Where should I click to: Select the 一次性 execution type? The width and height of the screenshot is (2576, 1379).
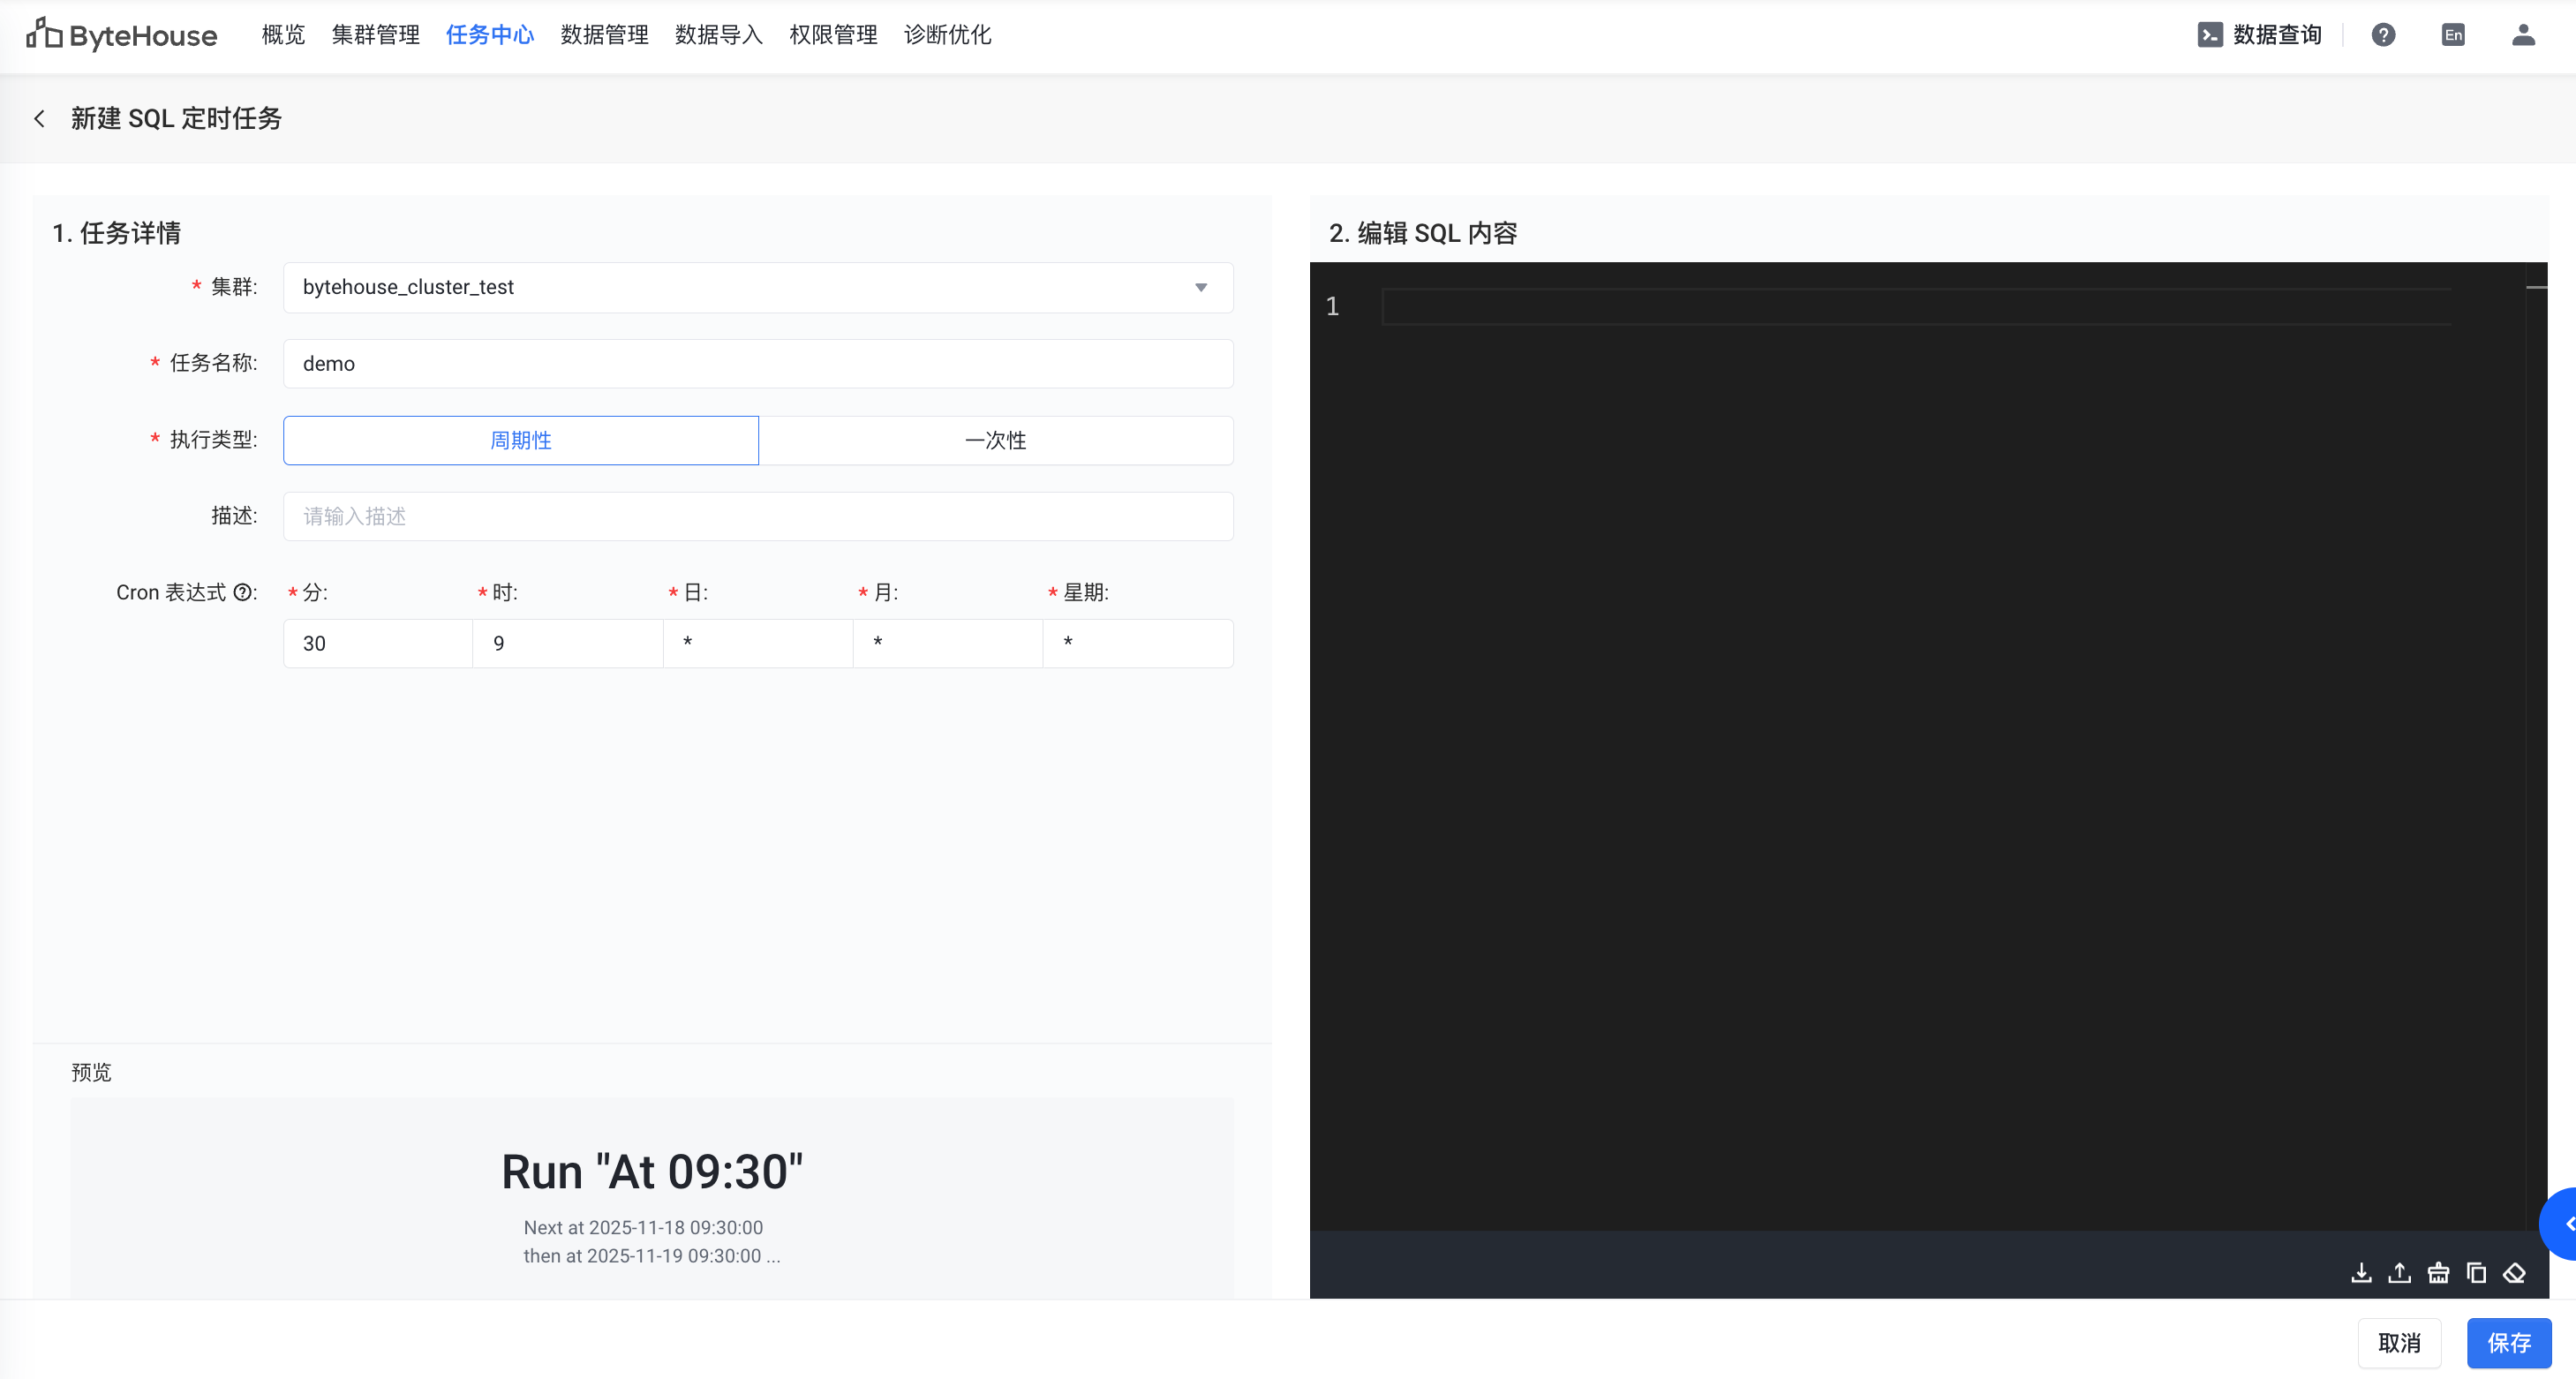pos(995,440)
